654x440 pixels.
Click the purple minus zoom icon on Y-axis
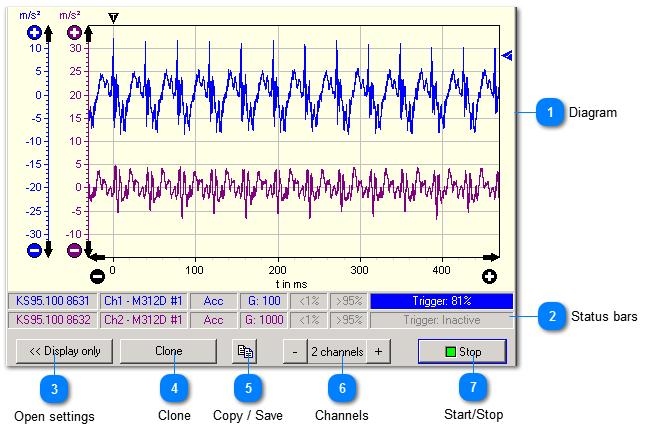click(74, 250)
